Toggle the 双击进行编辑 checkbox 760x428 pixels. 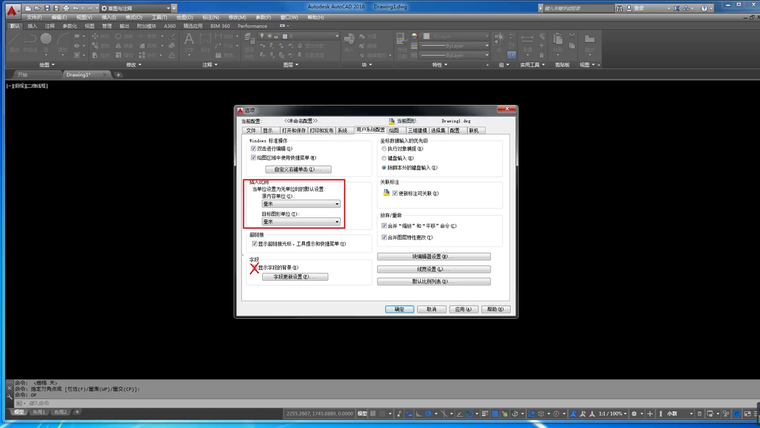coord(255,149)
